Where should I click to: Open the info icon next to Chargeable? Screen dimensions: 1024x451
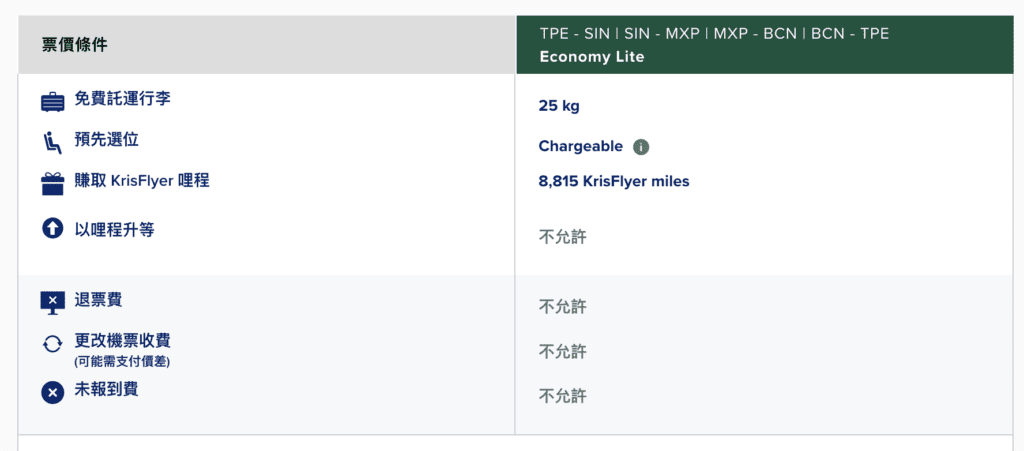pos(641,147)
